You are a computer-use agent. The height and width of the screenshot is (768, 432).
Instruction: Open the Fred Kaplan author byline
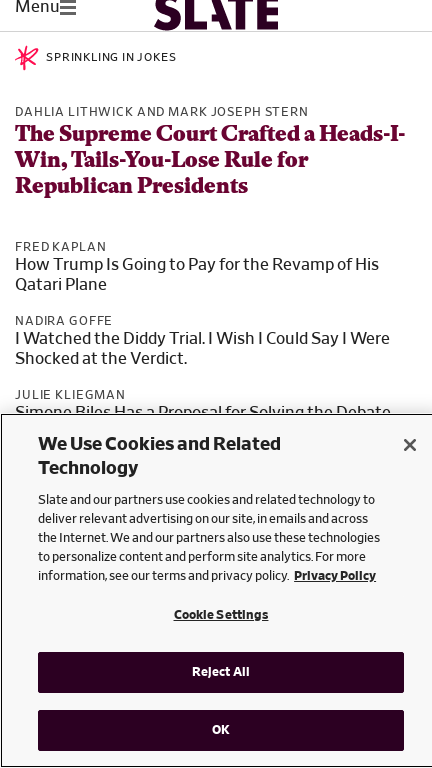pos(61,246)
